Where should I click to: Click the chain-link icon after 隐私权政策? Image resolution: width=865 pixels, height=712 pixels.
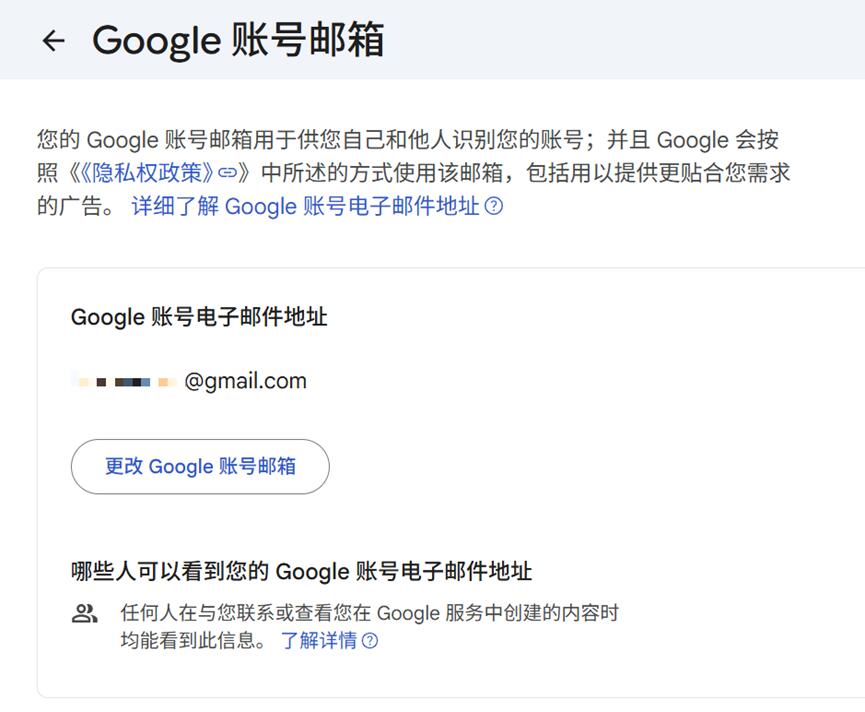point(229,173)
